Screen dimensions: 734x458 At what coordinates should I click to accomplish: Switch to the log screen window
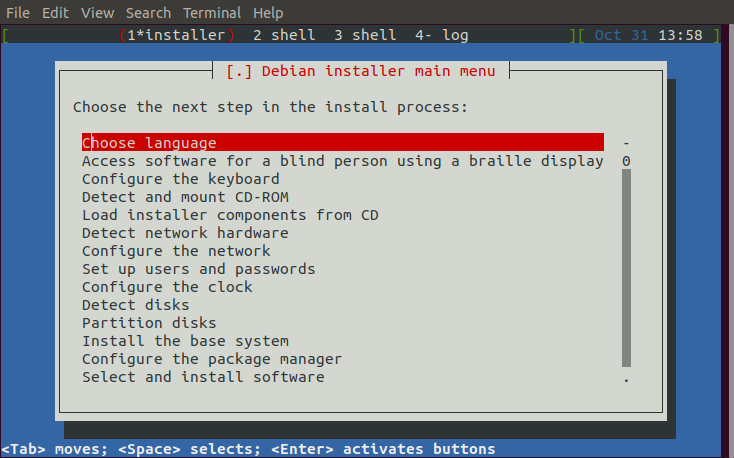(441, 35)
